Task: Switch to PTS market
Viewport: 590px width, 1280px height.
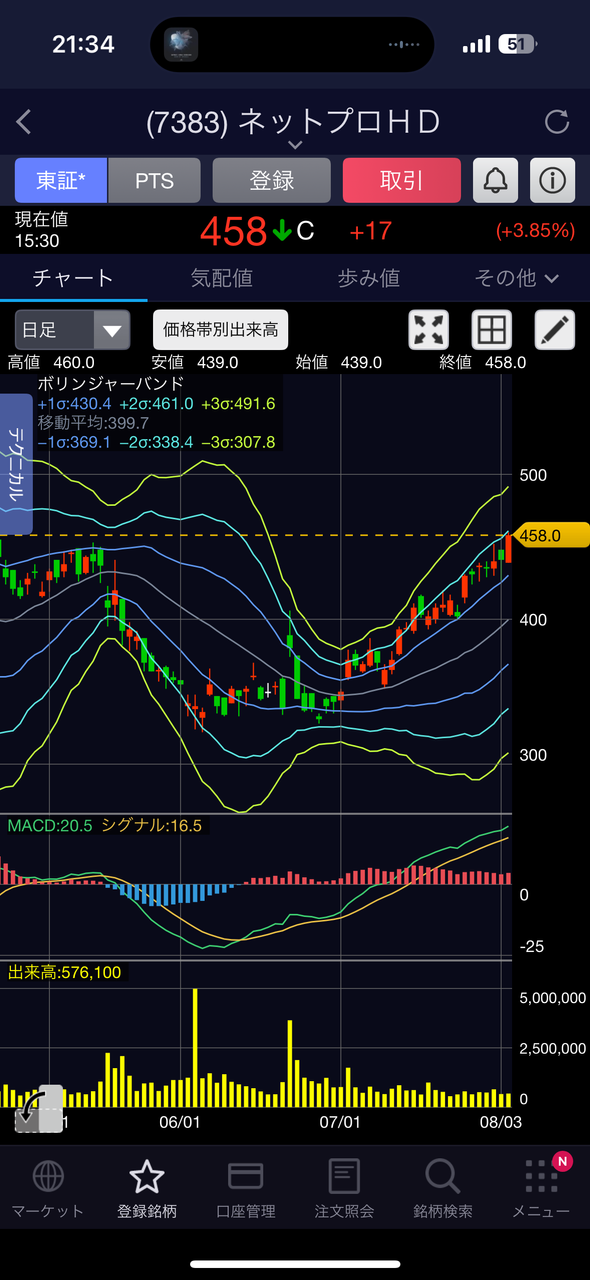Action: point(154,180)
